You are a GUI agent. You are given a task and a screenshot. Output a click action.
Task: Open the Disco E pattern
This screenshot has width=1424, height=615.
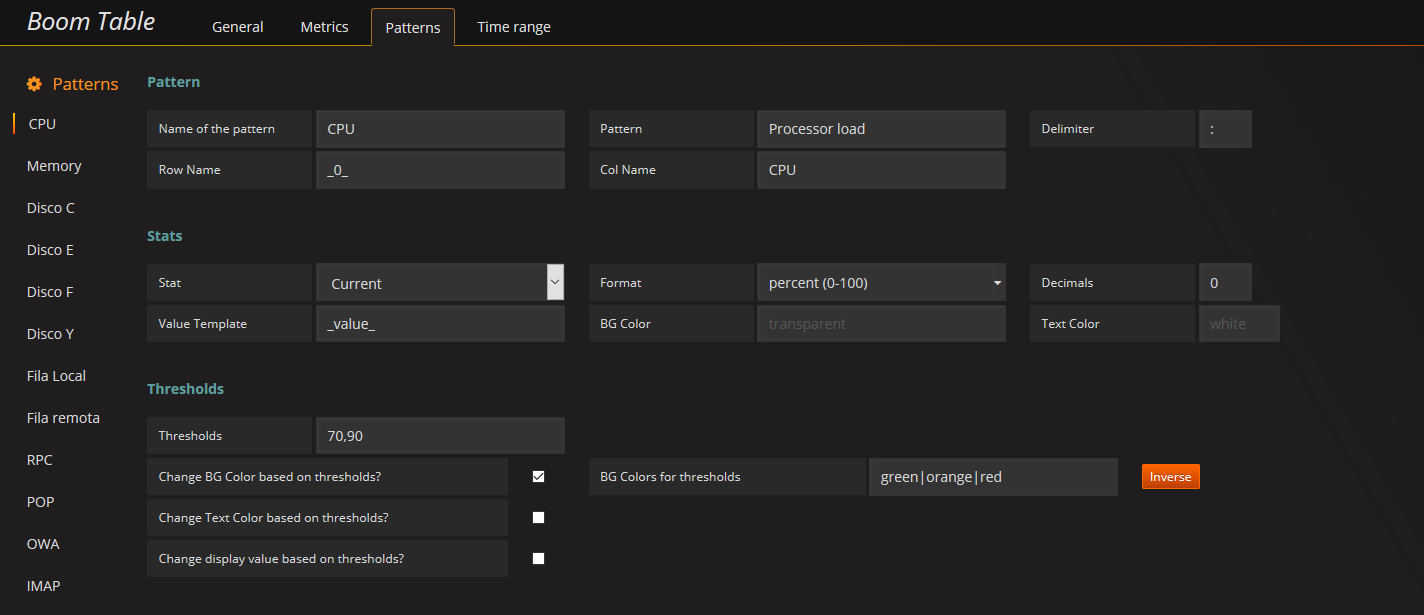point(50,250)
